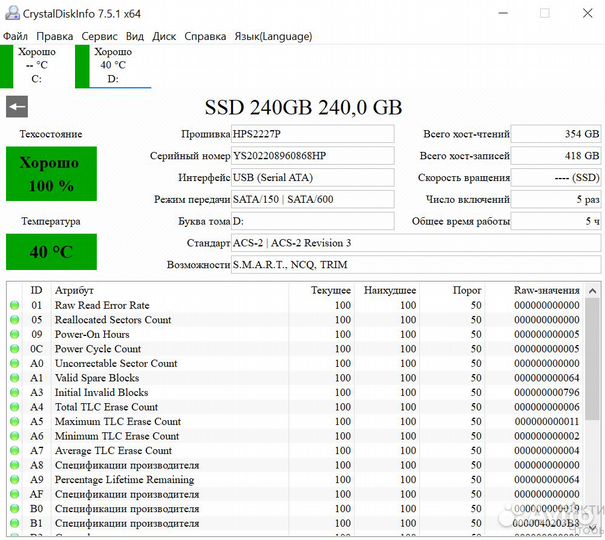This screenshot has height=540, width=605.
Task: Click the serial number field YS202208960868HP
Action: 313,155
